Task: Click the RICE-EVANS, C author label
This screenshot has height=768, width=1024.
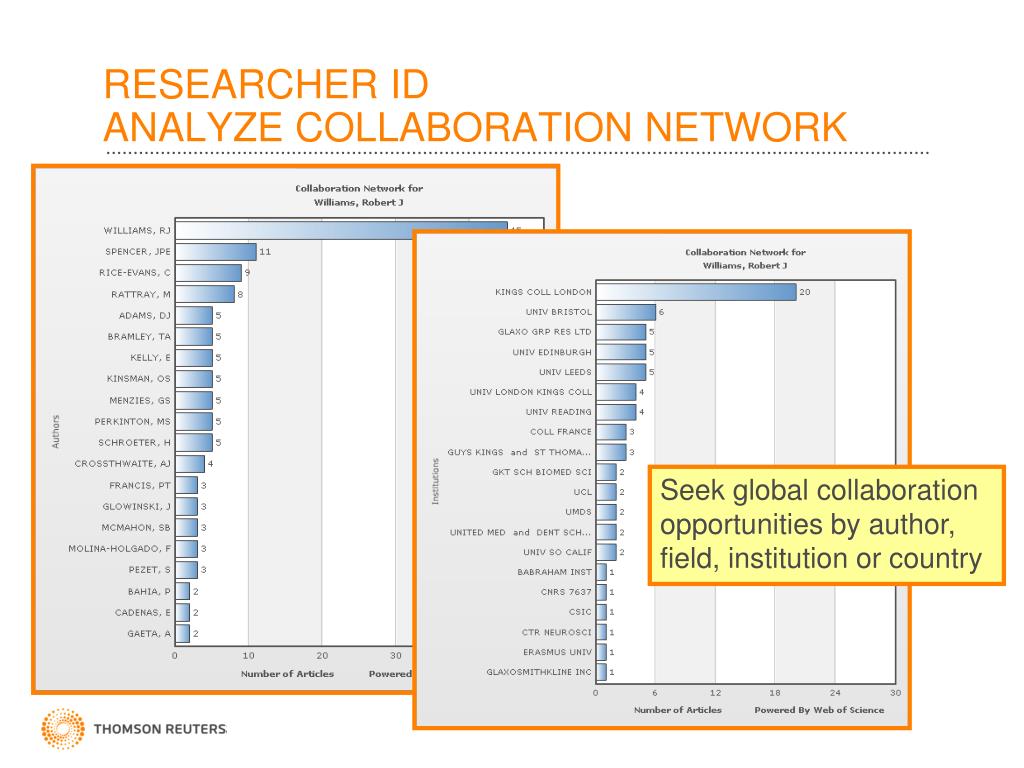Action: (x=135, y=272)
